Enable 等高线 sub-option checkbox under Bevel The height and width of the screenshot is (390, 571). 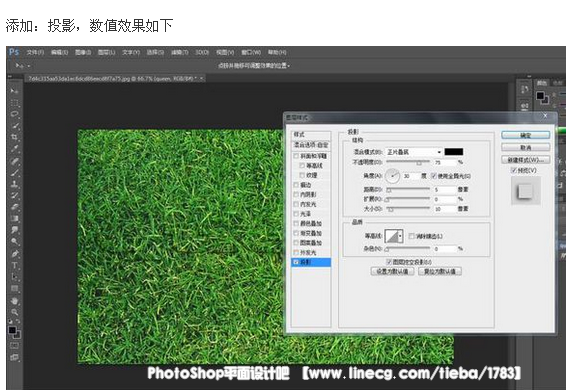pos(302,166)
